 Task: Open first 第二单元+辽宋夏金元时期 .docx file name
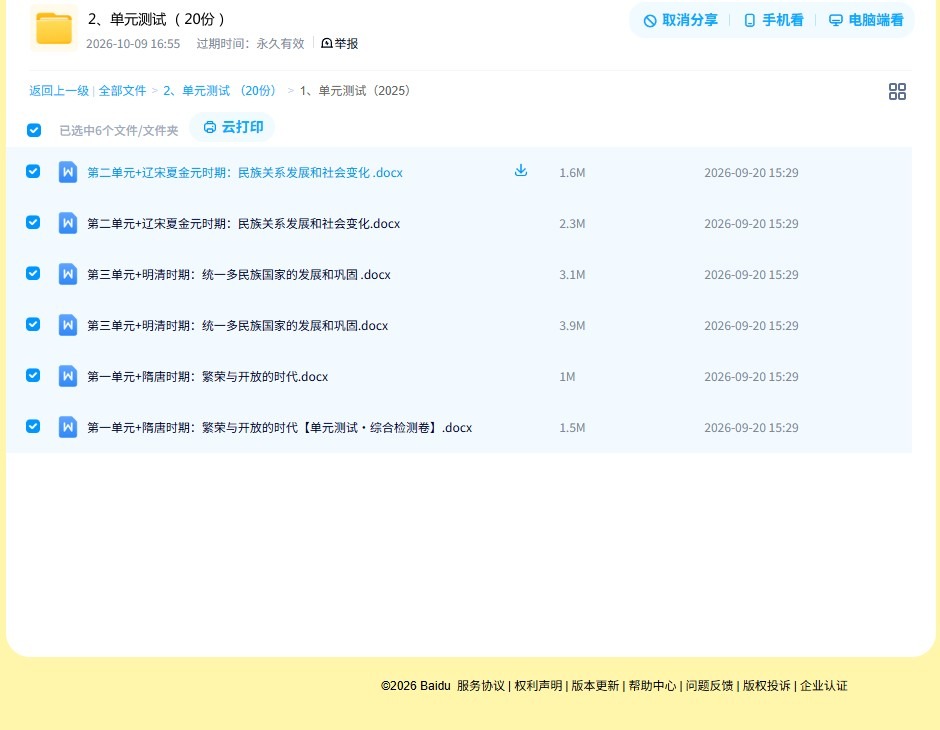pos(245,173)
